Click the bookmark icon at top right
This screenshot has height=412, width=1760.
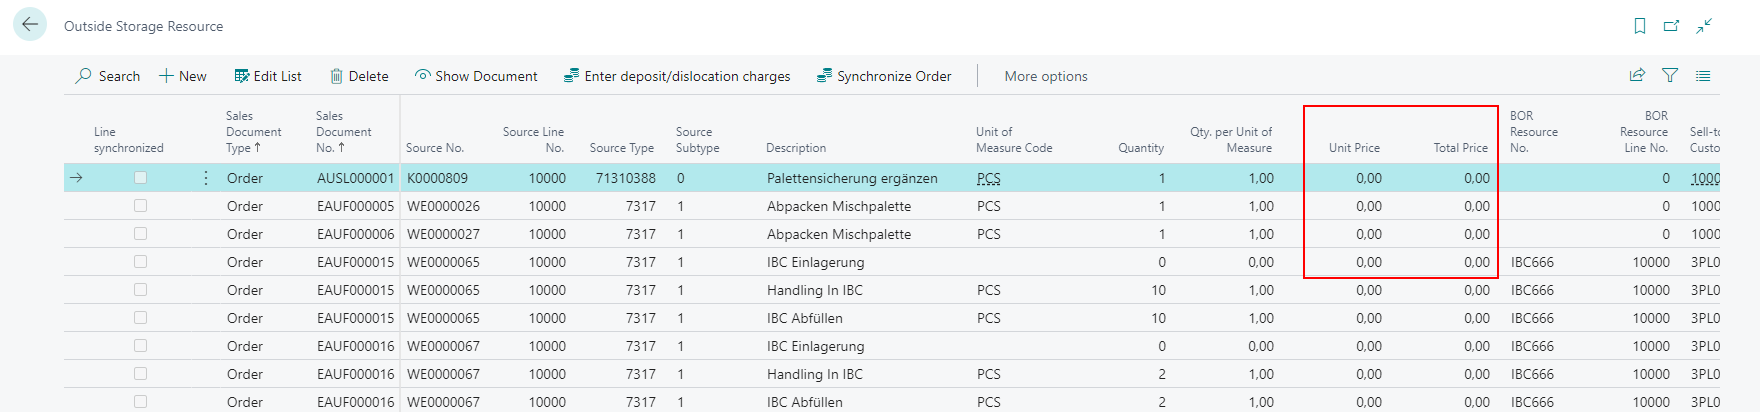click(x=1640, y=26)
